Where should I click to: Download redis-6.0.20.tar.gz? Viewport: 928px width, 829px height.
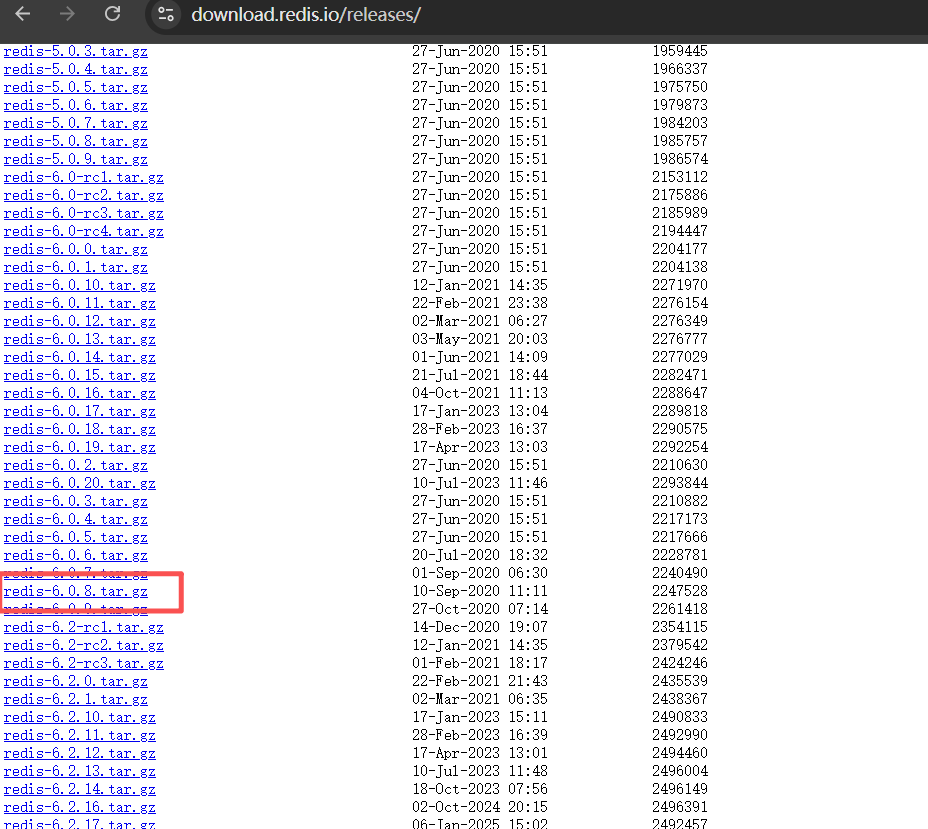(80, 483)
